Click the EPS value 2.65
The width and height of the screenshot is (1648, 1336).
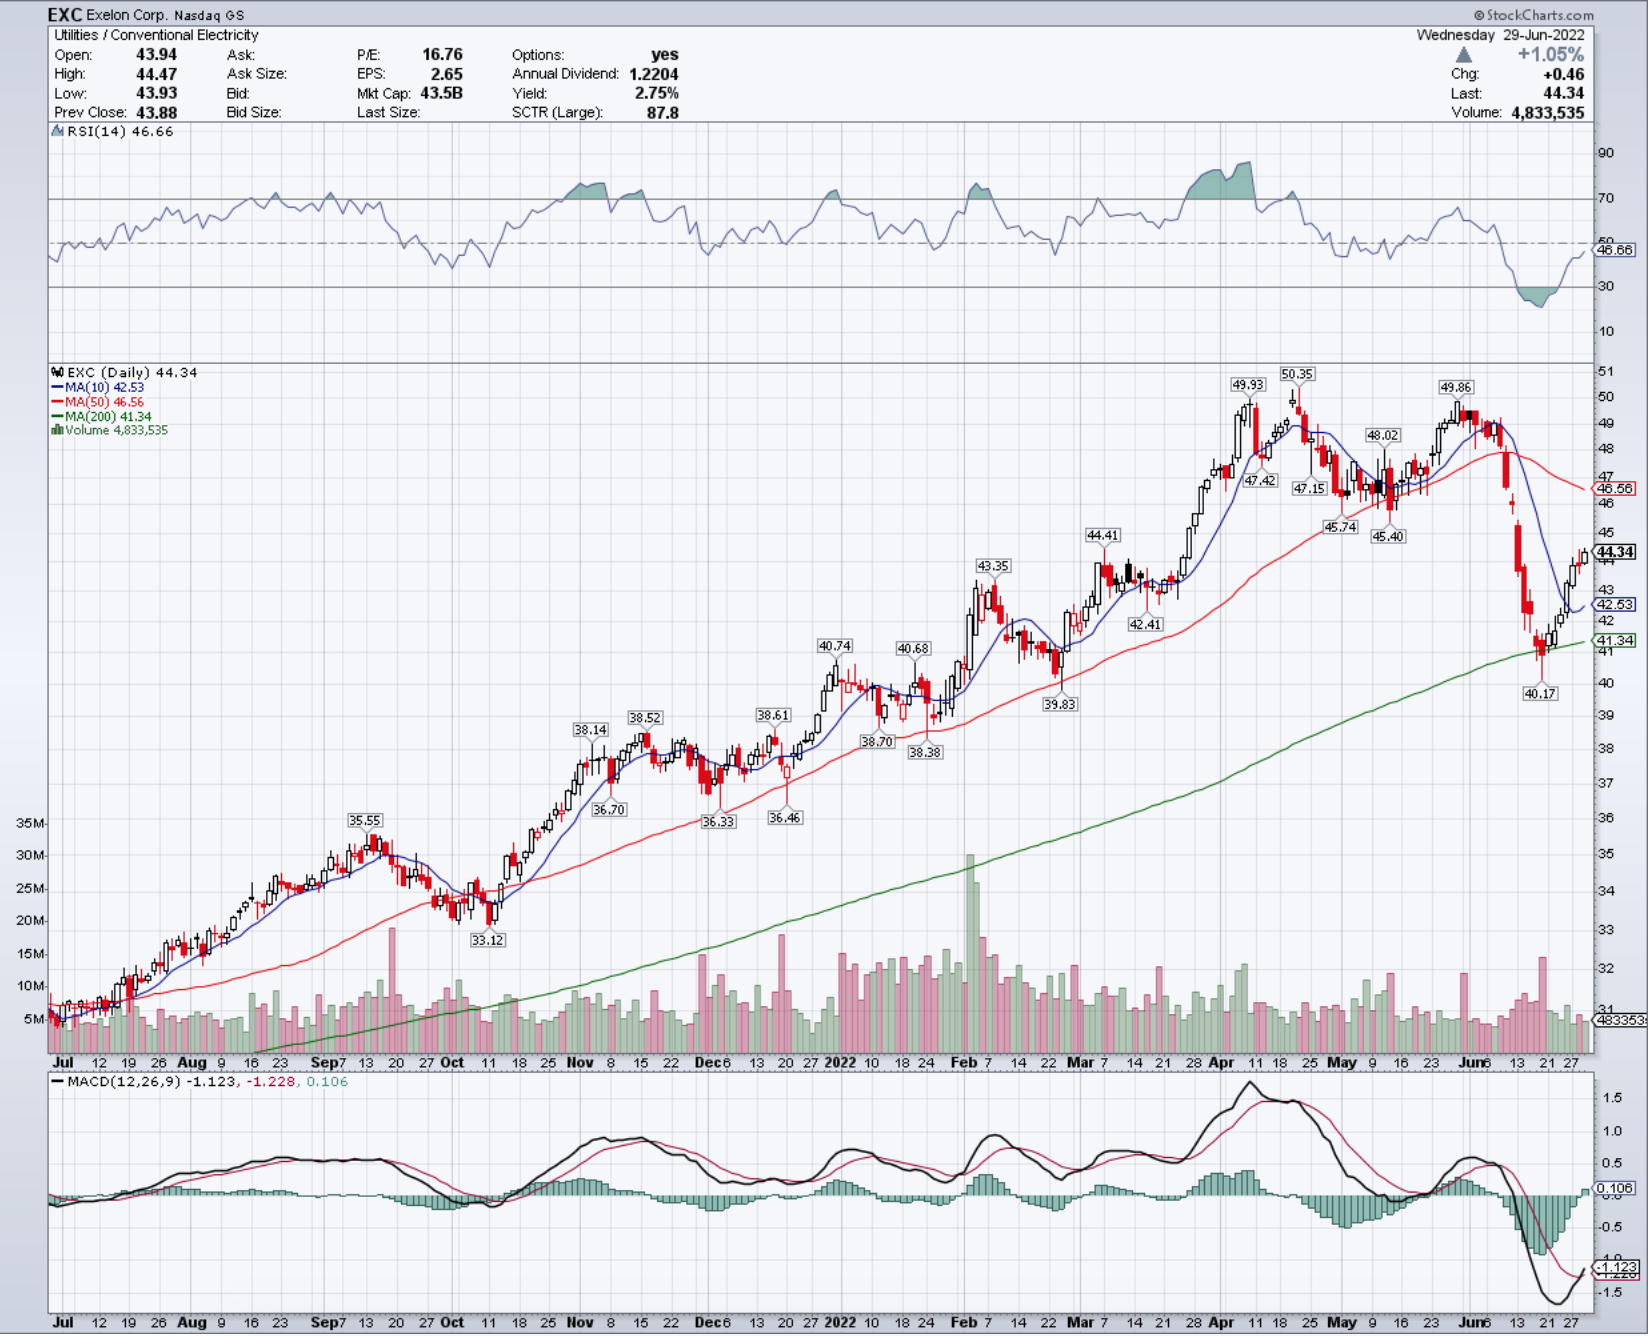point(447,74)
